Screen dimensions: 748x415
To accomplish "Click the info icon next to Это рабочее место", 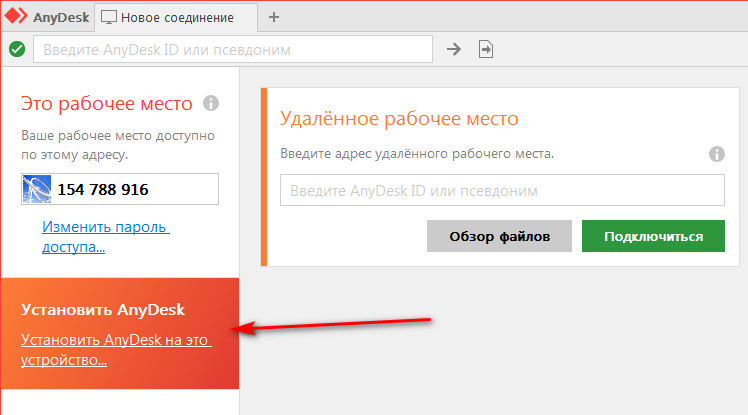I will point(211,103).
